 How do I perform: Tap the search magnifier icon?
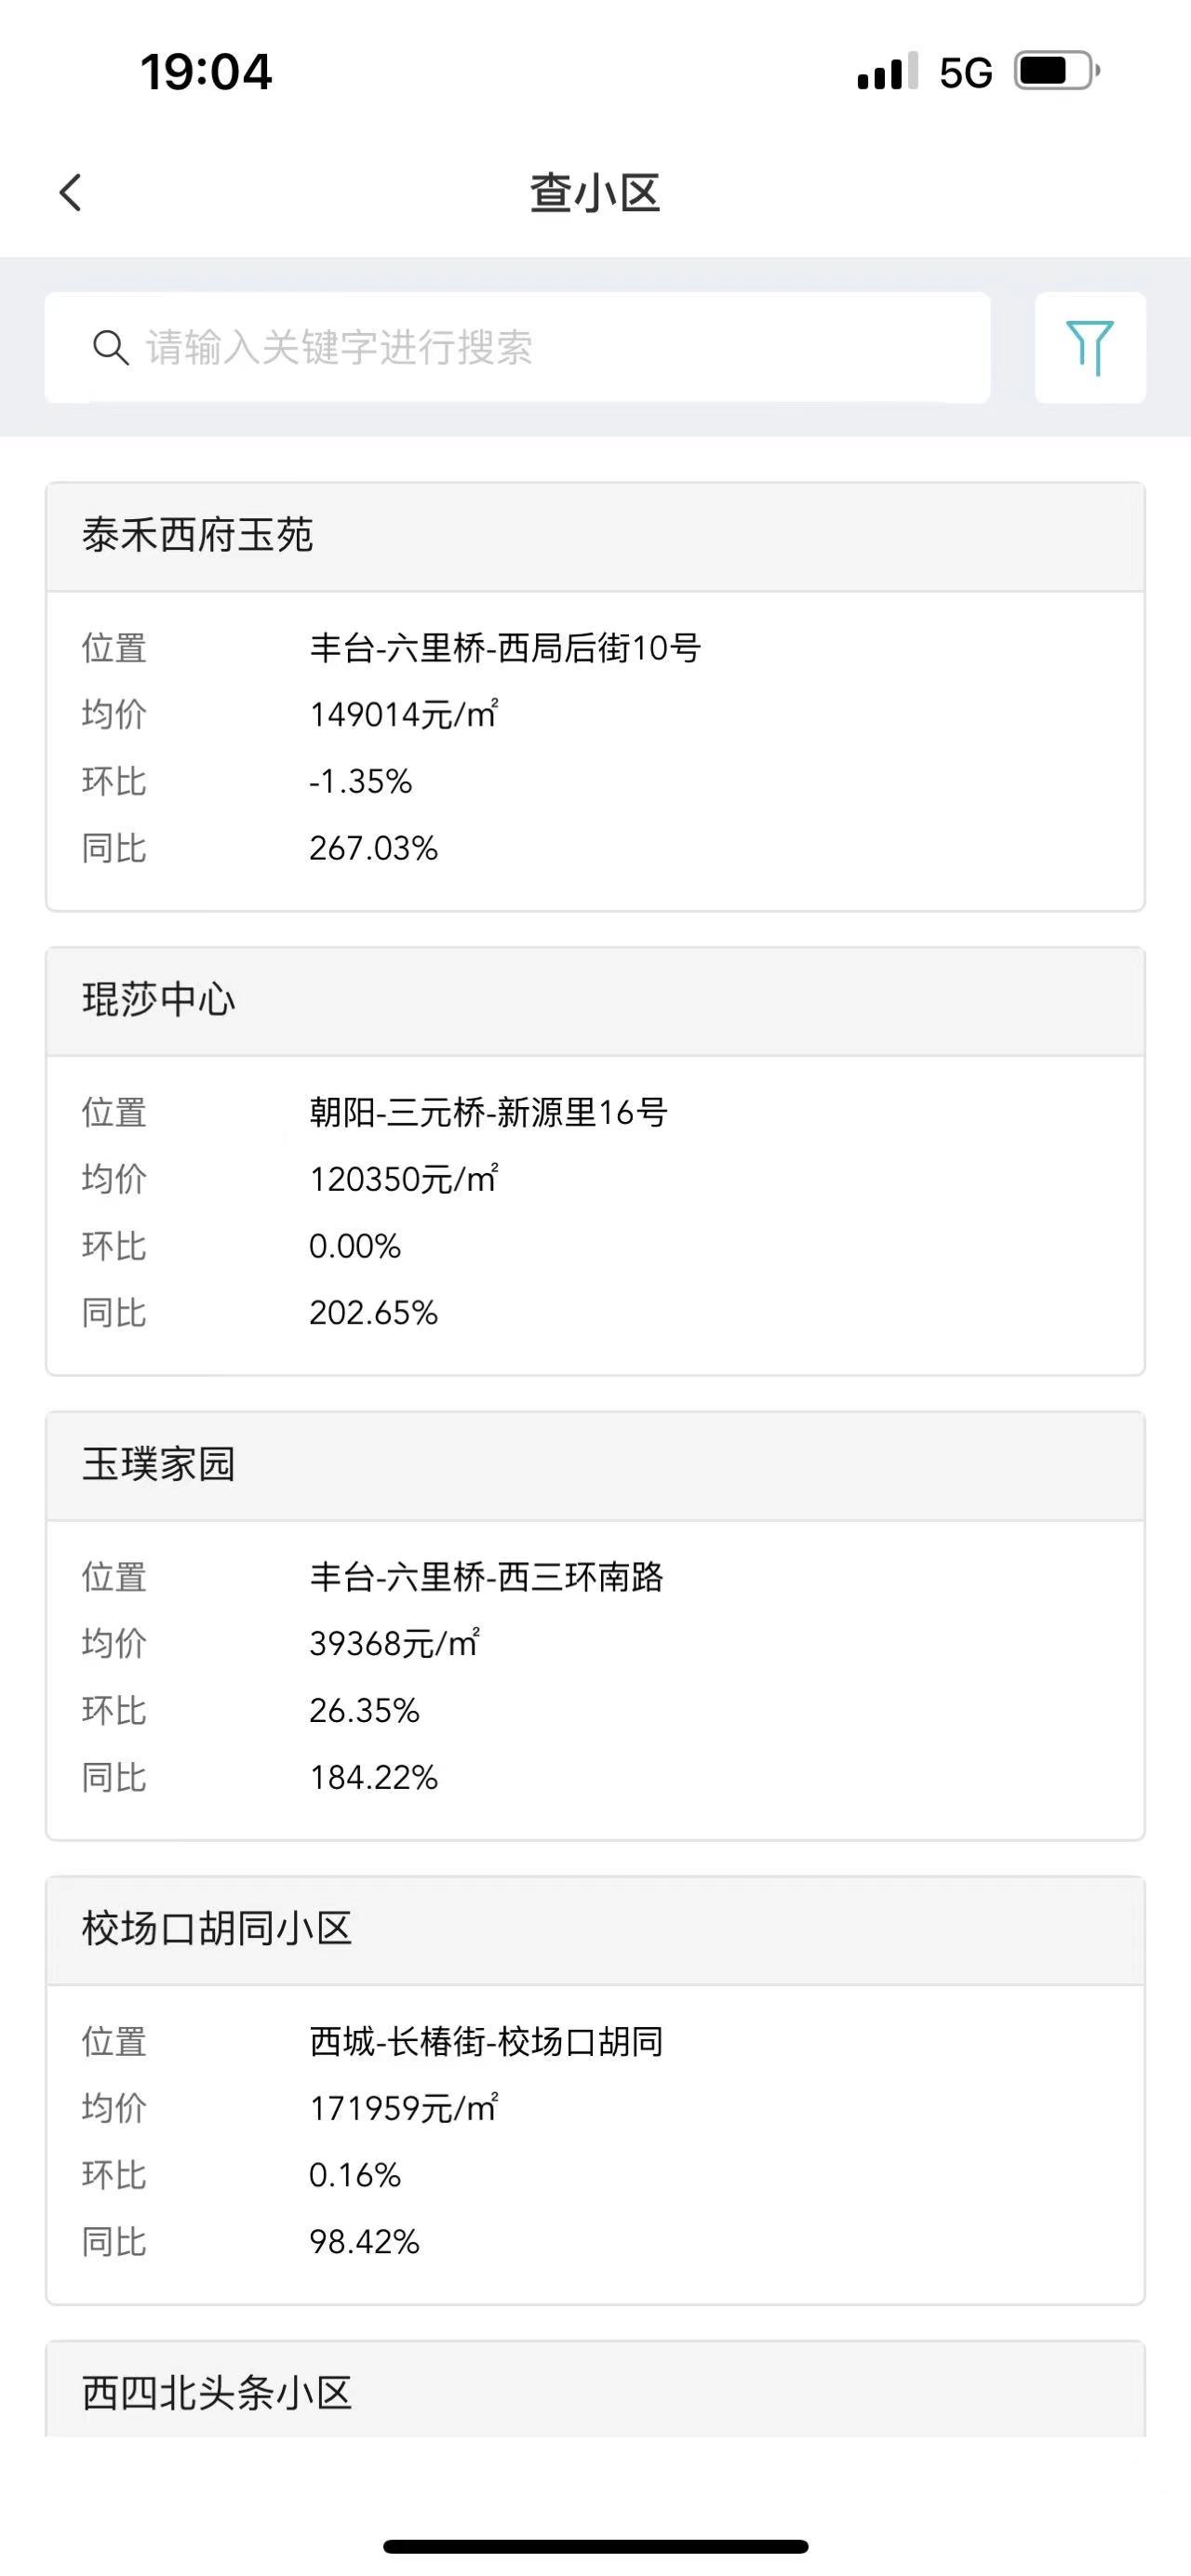[x=110, y=348]
